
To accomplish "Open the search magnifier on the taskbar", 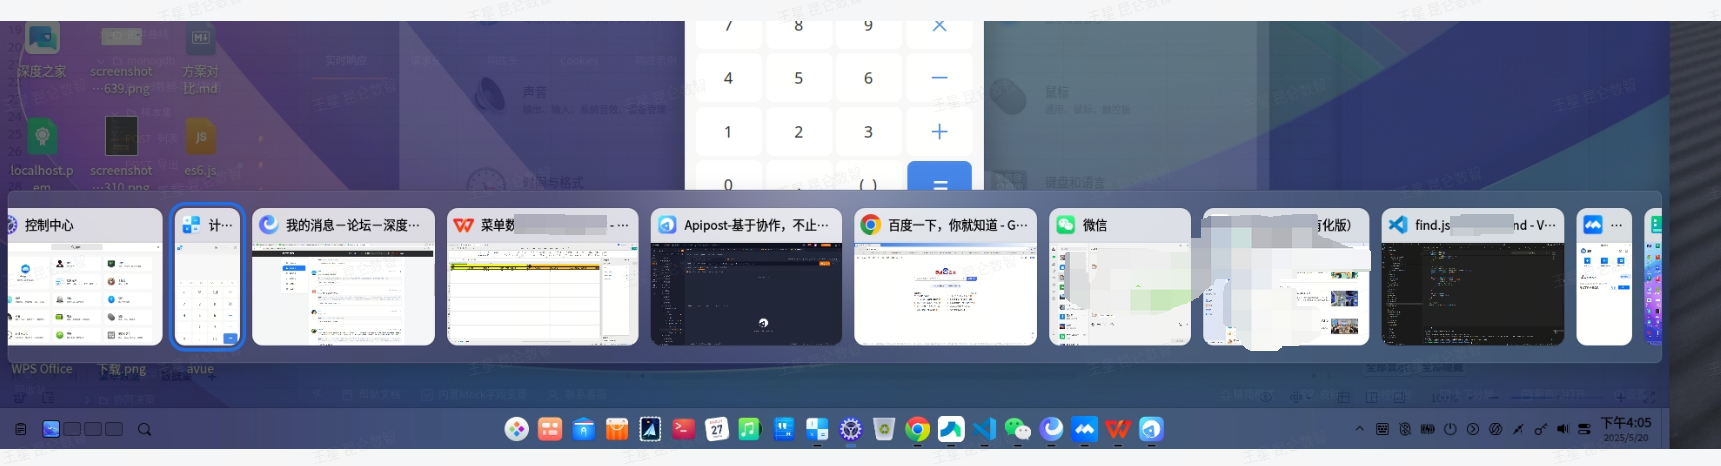I will tap(144, 429).
